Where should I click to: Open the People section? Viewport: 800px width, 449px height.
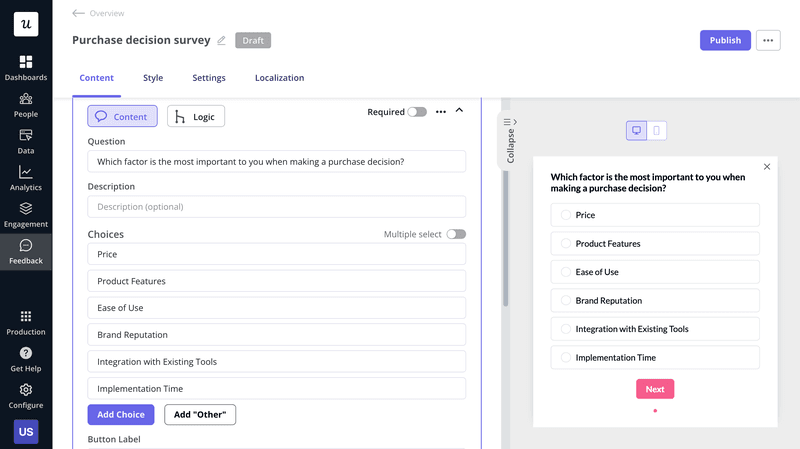coord(26,105)
